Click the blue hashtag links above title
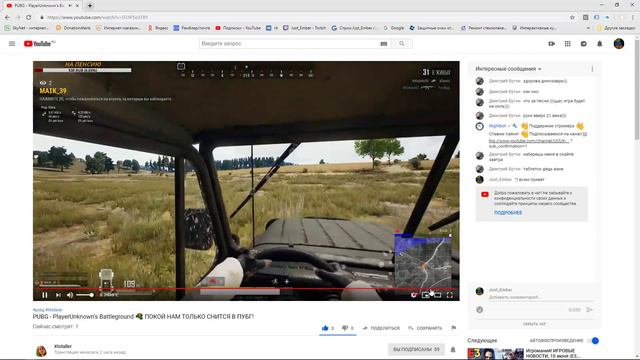 [47, 310]
